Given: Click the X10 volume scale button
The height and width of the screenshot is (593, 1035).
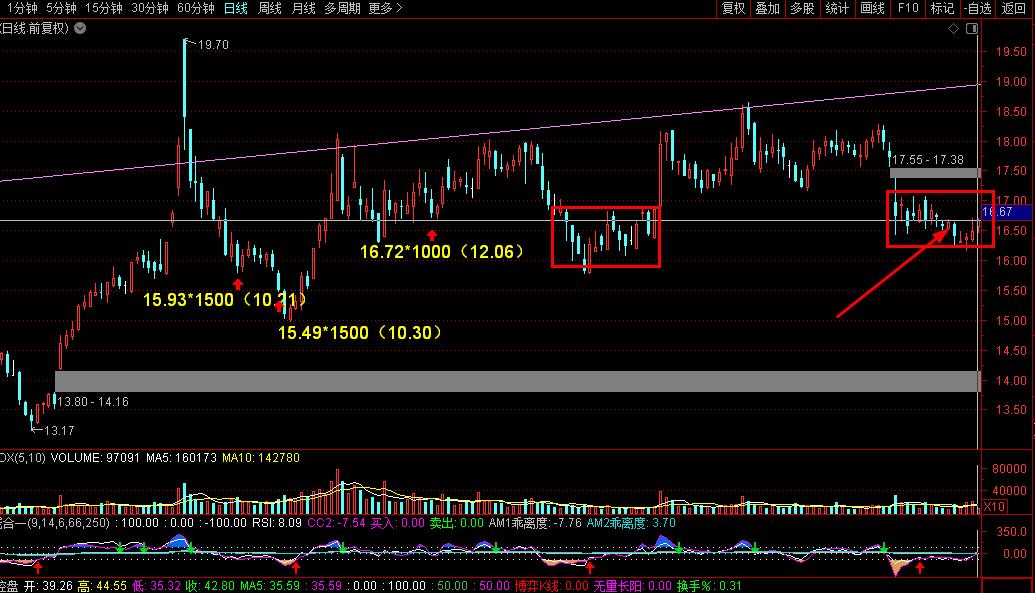Looking at the screenshot, I should 994,506.
